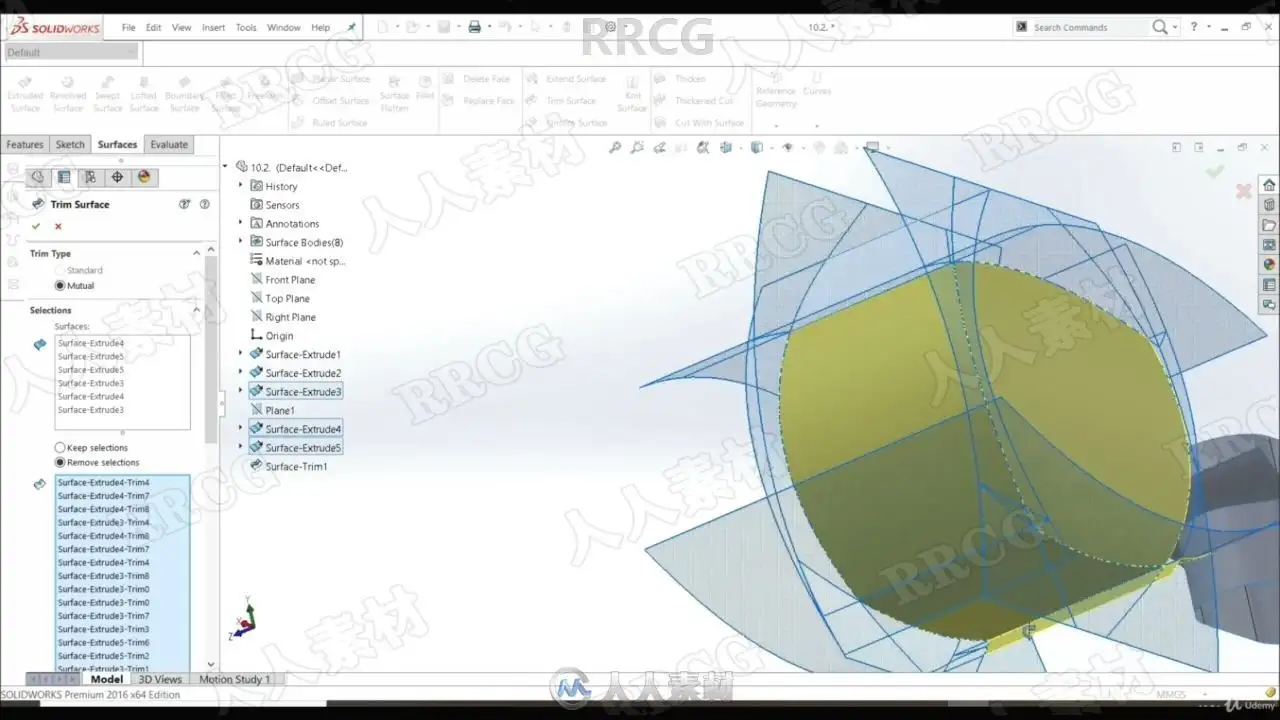This screenshot has width=1280, height=720.
Task: Select the Mutual trim type radio button
Action: [x=60, y=285]
